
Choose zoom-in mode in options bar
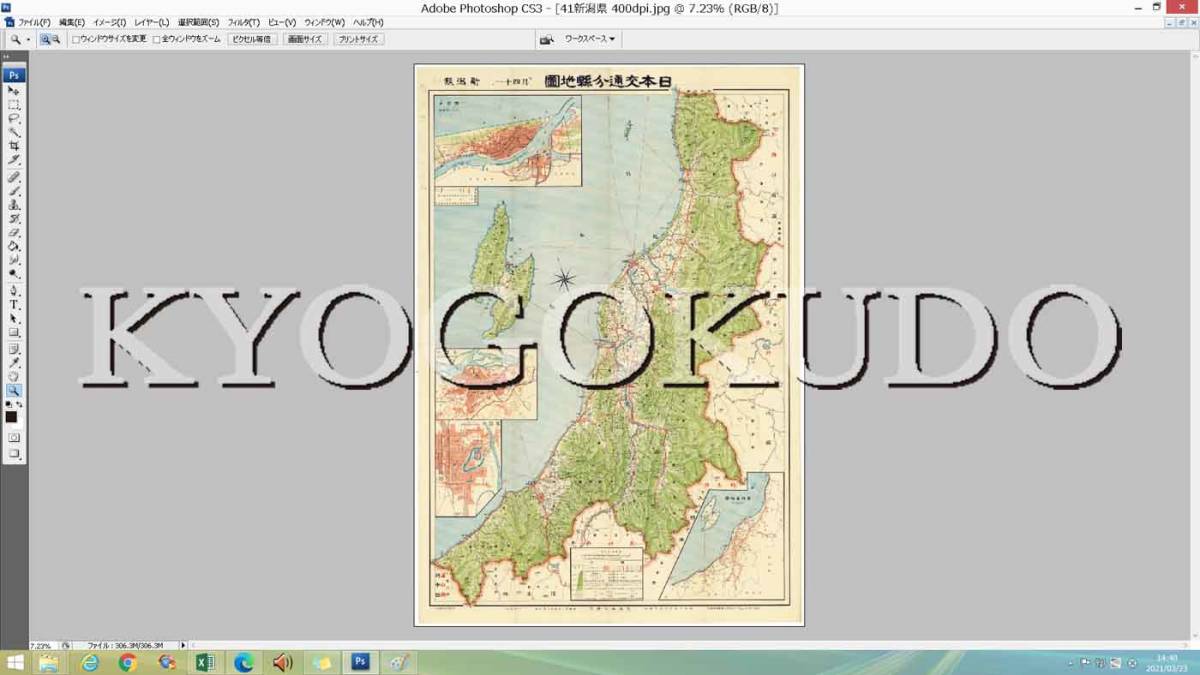(46, 40)
